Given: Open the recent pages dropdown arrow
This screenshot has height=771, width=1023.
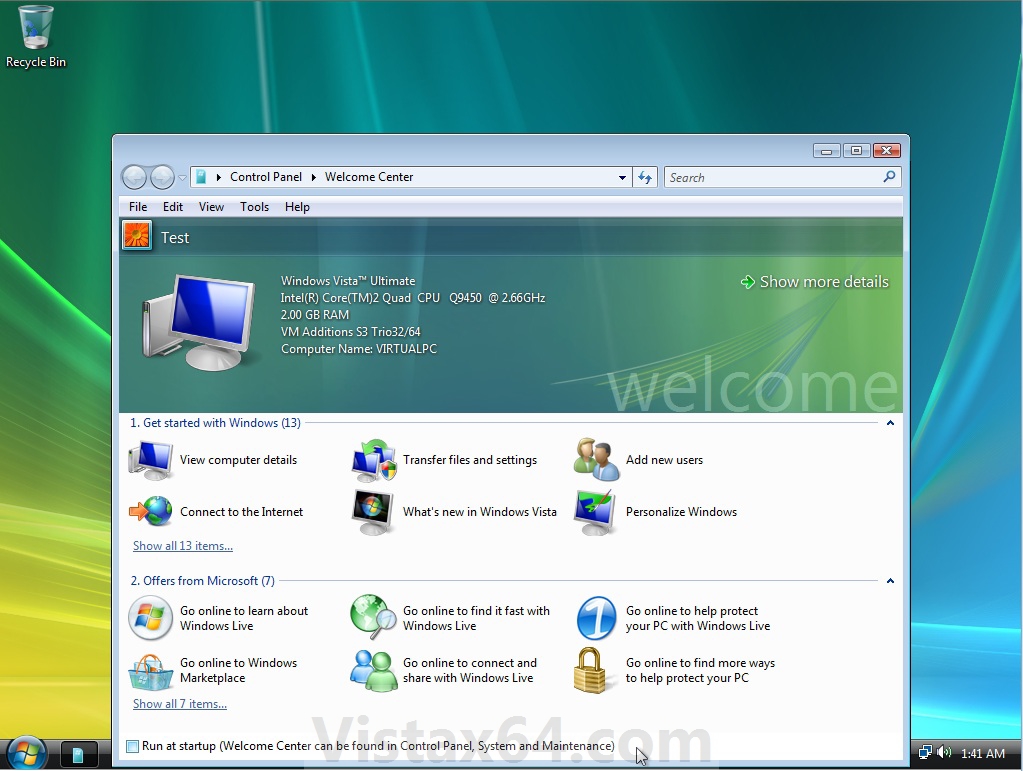Looking at the screenshot, I should pos(182,177).
